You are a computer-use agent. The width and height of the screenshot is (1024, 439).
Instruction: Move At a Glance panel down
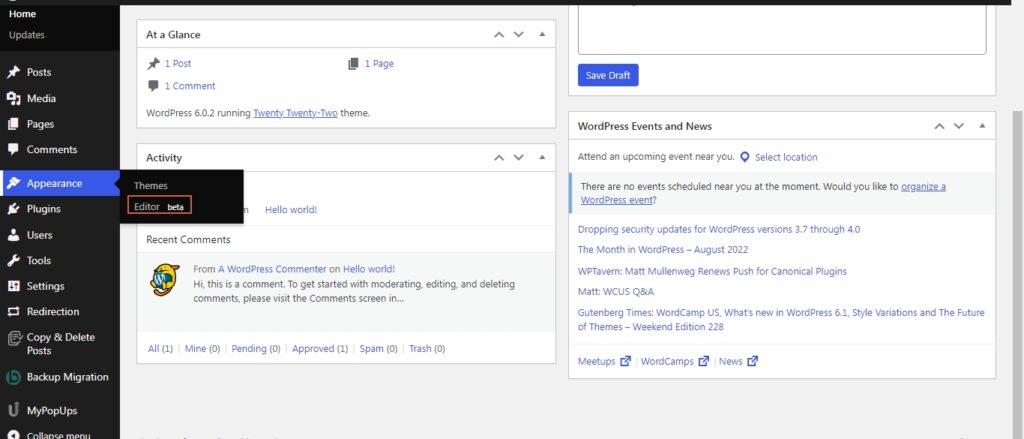[519, 35]
